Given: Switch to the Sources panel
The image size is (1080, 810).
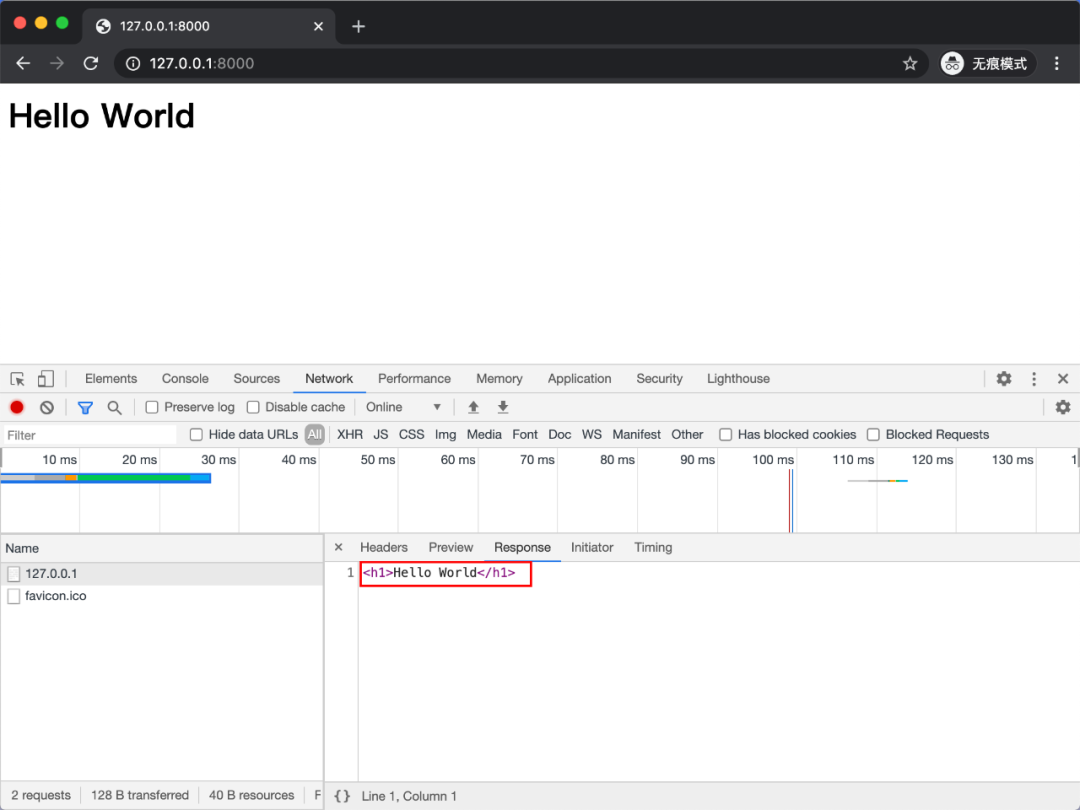Looking at the screenshot, I should pyautogui.click(x=256, y=379).
